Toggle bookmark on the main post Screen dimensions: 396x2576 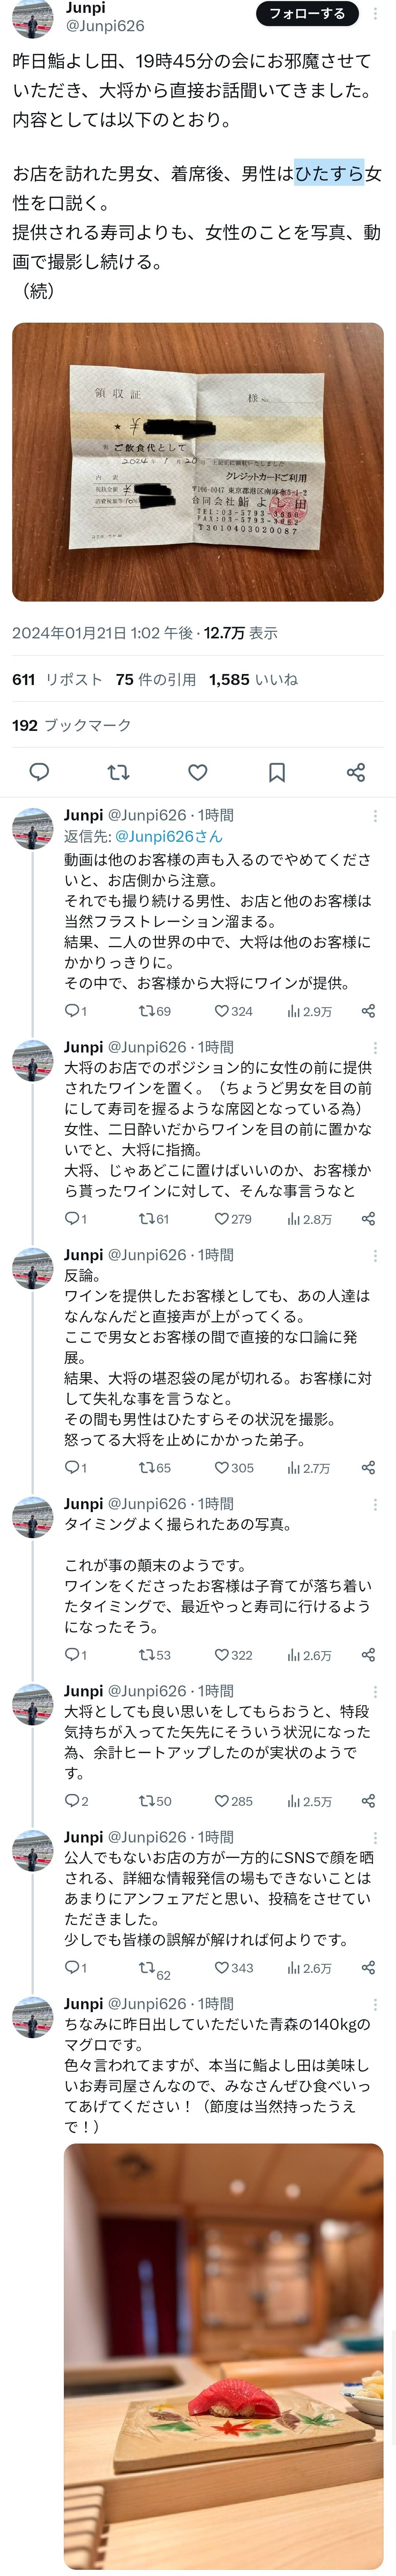coord(277,772)
